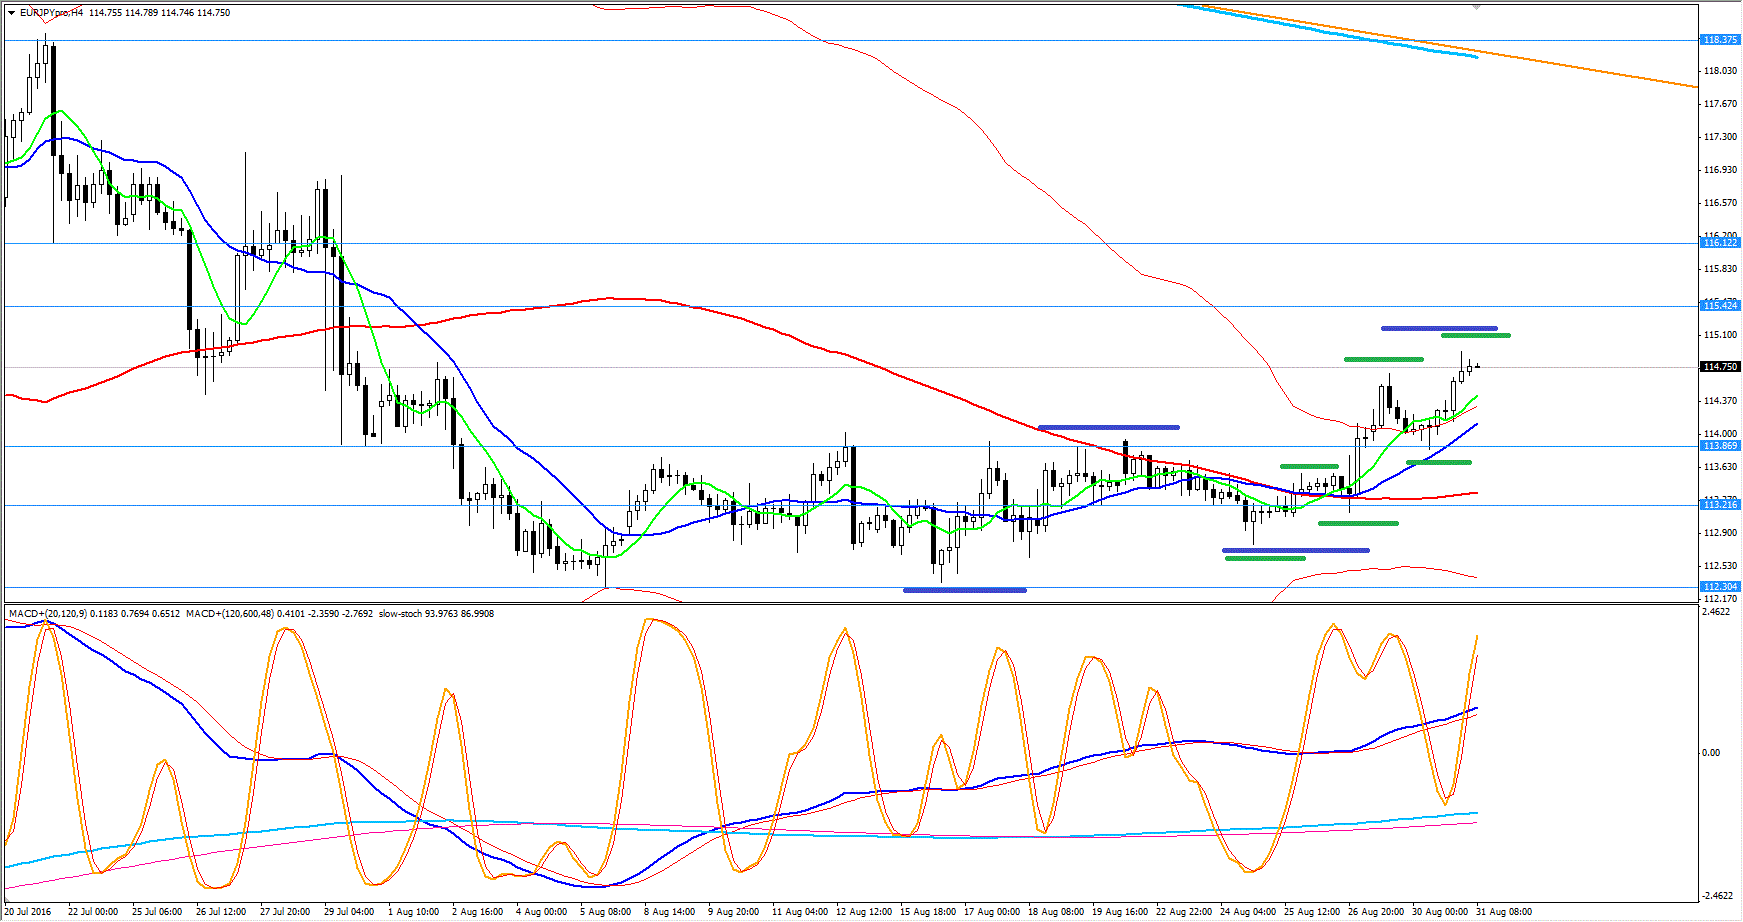Select the 115.424 horizontal line label
1743x922 pixels.
coord(1720,306)
